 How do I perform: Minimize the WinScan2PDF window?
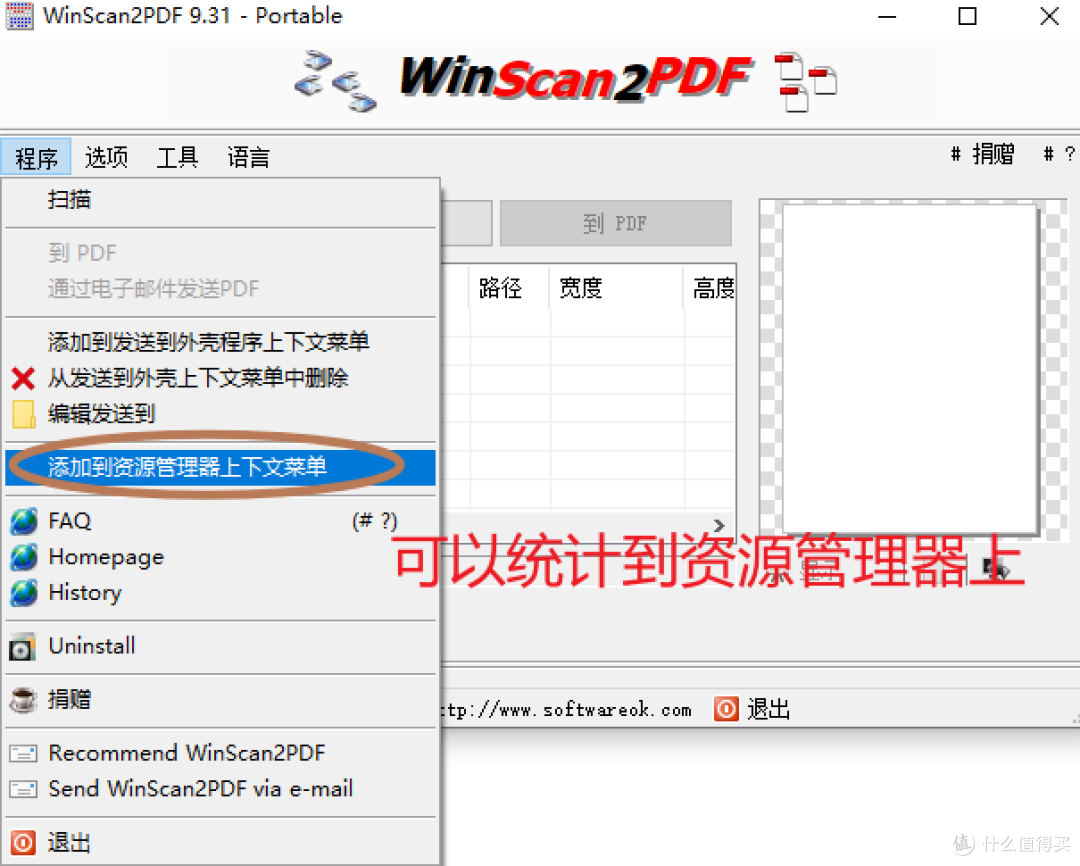pyautogui.click(x=886, y=17)
